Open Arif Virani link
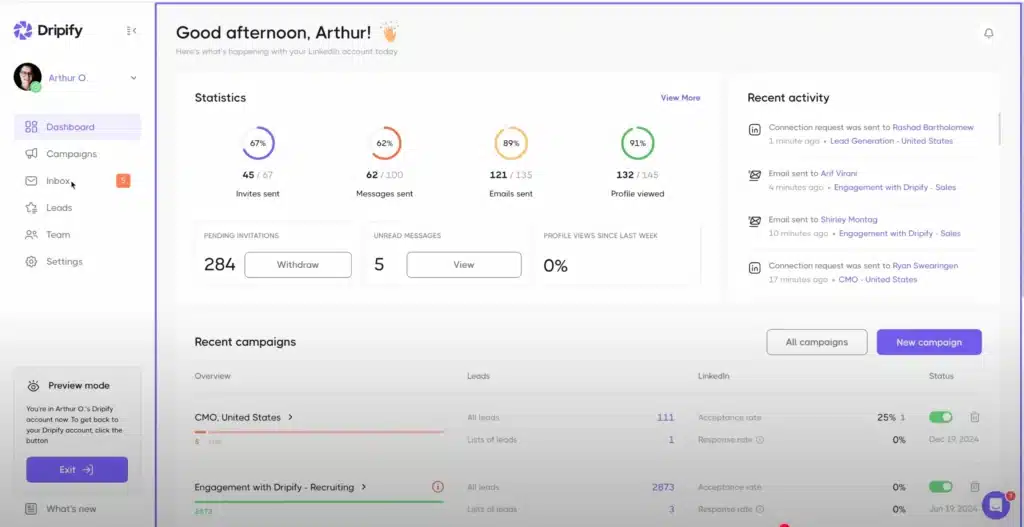 pyautogui.click(x=839, y=174)
